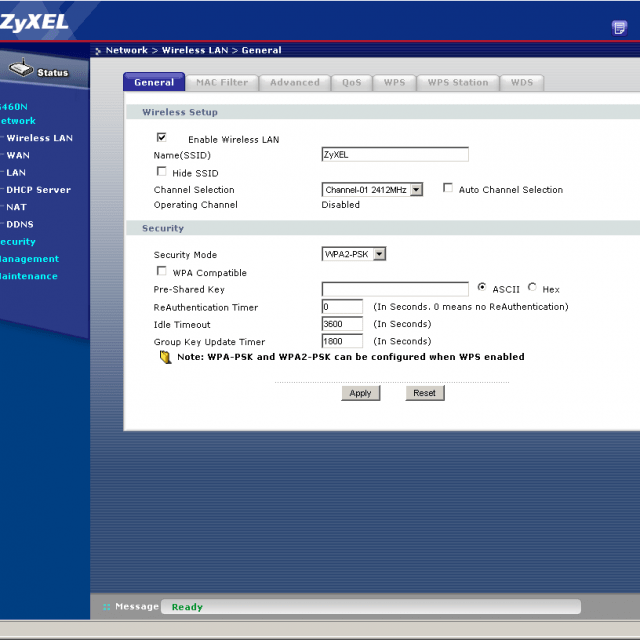Click breadcrumb arrow icon before Network

click(x=98, y=51)
